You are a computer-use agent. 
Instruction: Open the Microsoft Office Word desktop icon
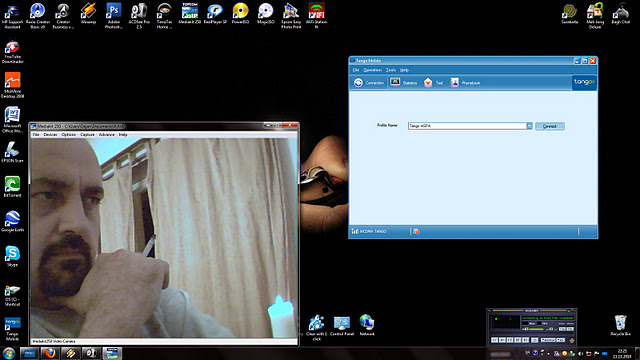12,120
